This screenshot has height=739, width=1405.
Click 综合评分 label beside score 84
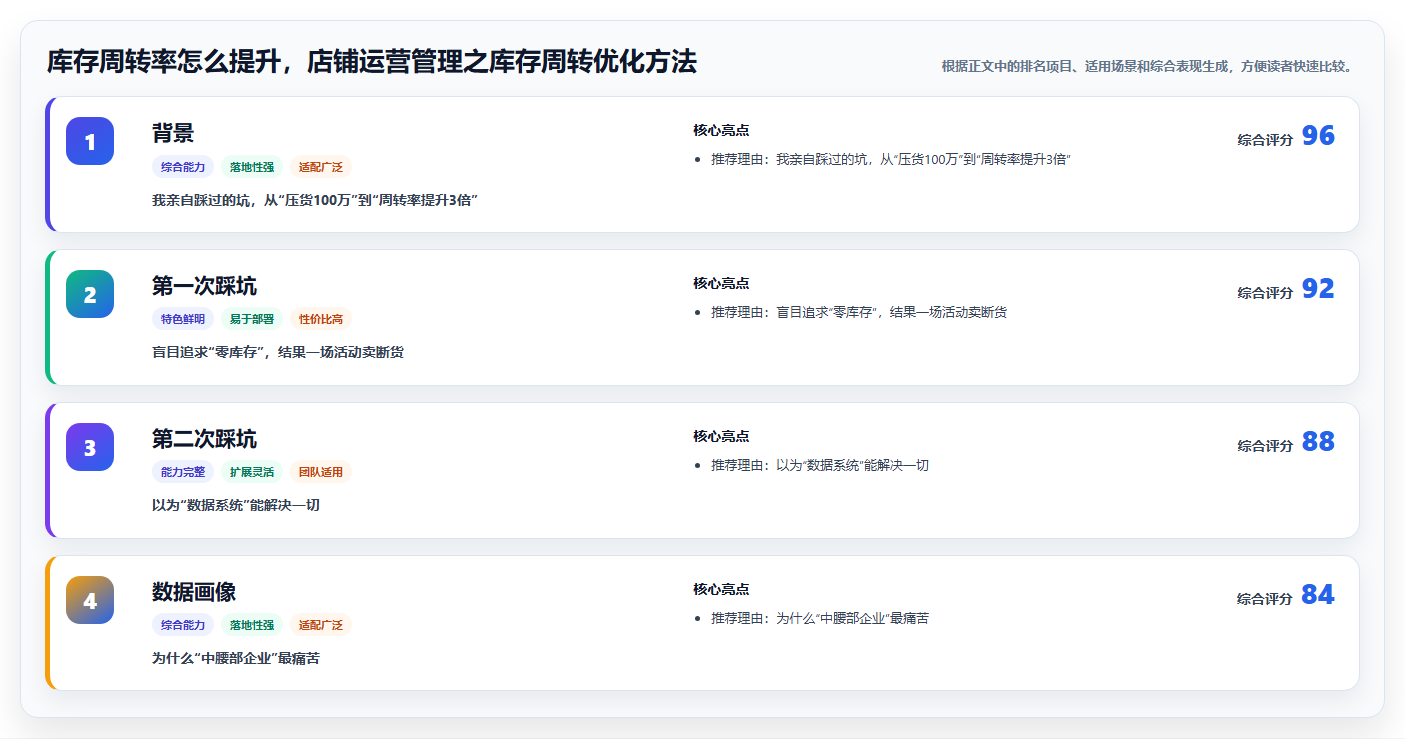tap(1265, 599)
